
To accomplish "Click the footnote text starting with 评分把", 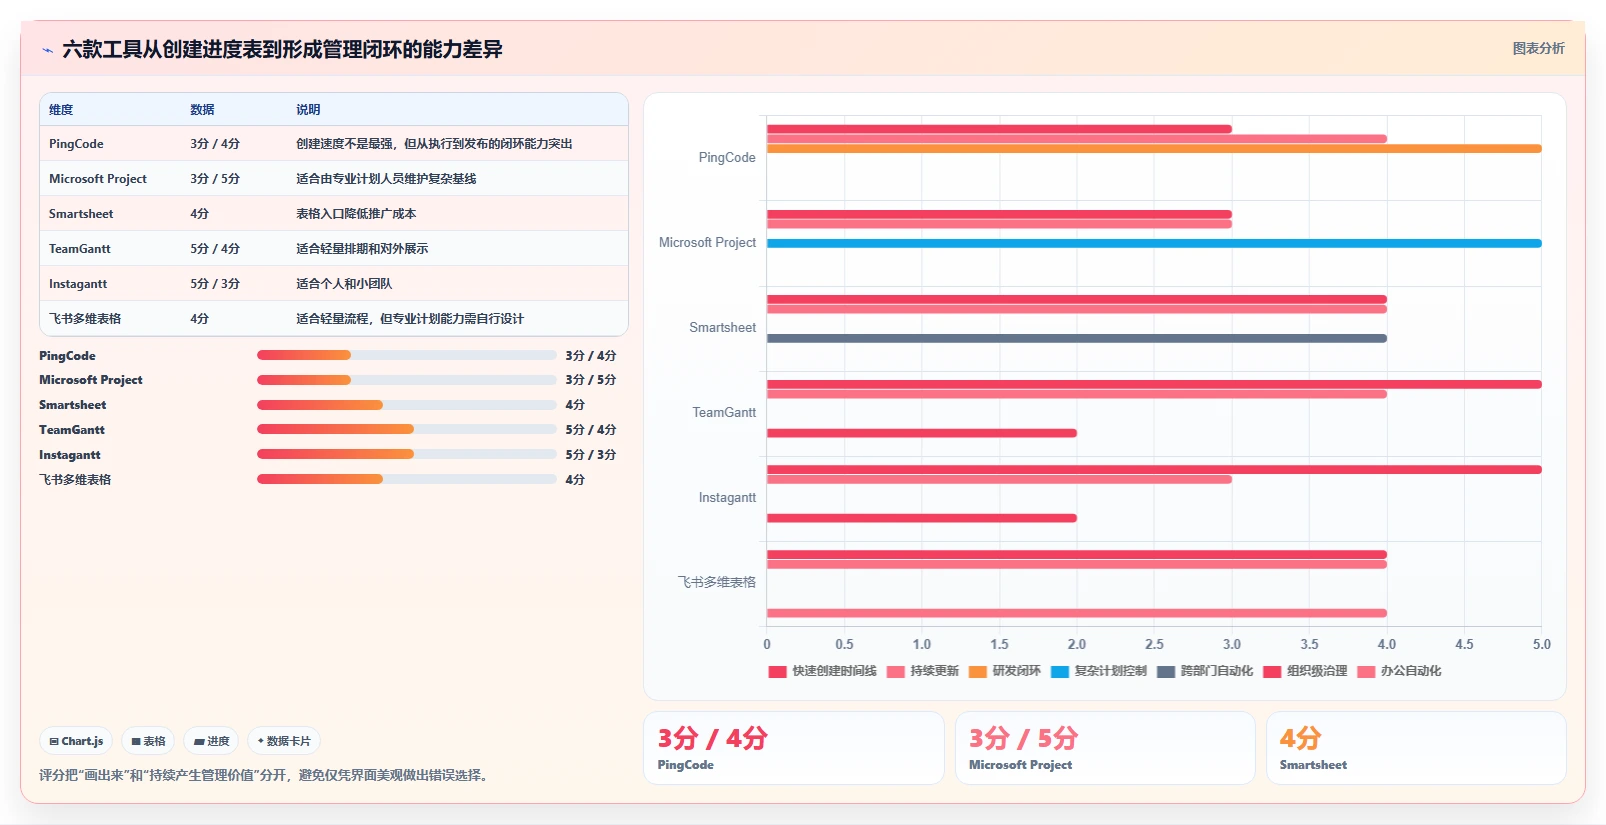I will point(265,775).
